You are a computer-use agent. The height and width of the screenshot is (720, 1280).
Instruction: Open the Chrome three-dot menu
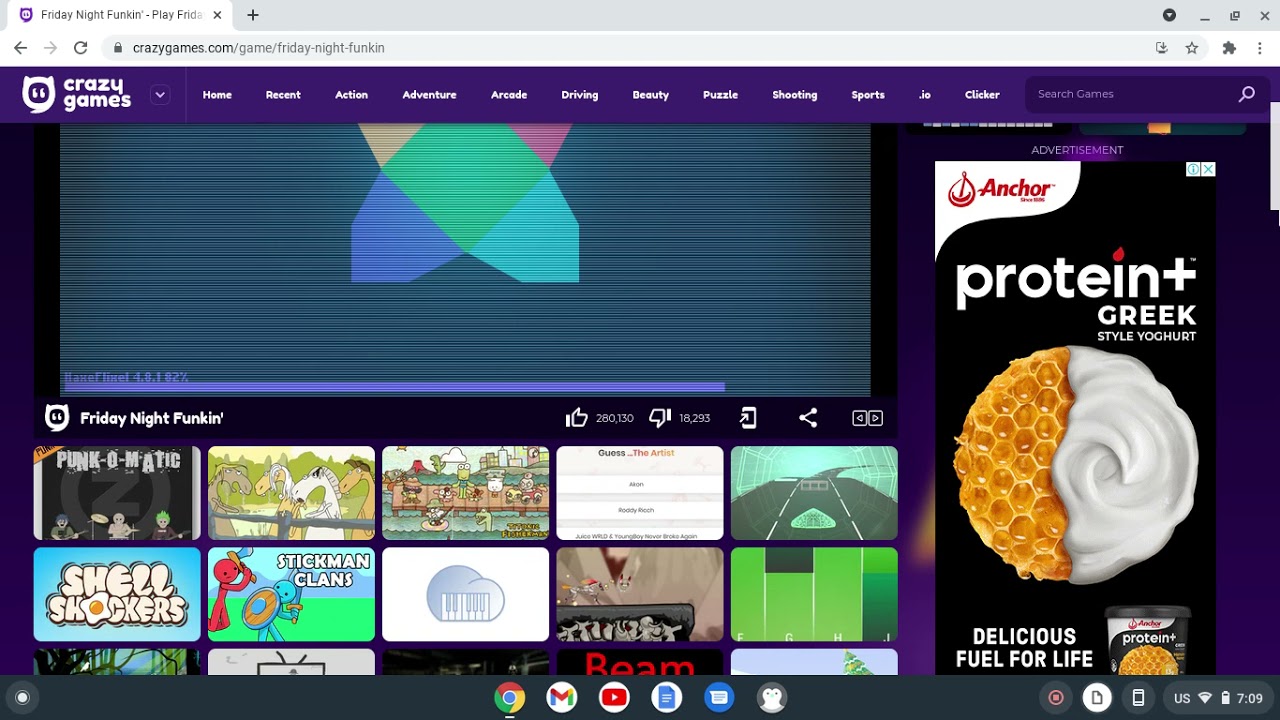pyautogui.click(x=1260, y=48)
